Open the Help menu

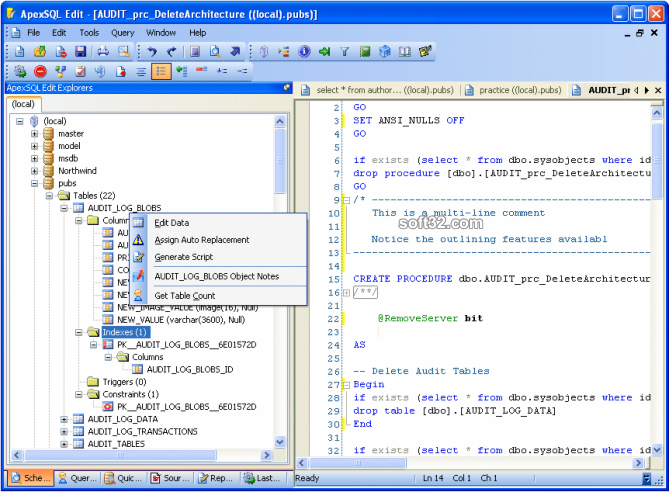click(198, 33)
